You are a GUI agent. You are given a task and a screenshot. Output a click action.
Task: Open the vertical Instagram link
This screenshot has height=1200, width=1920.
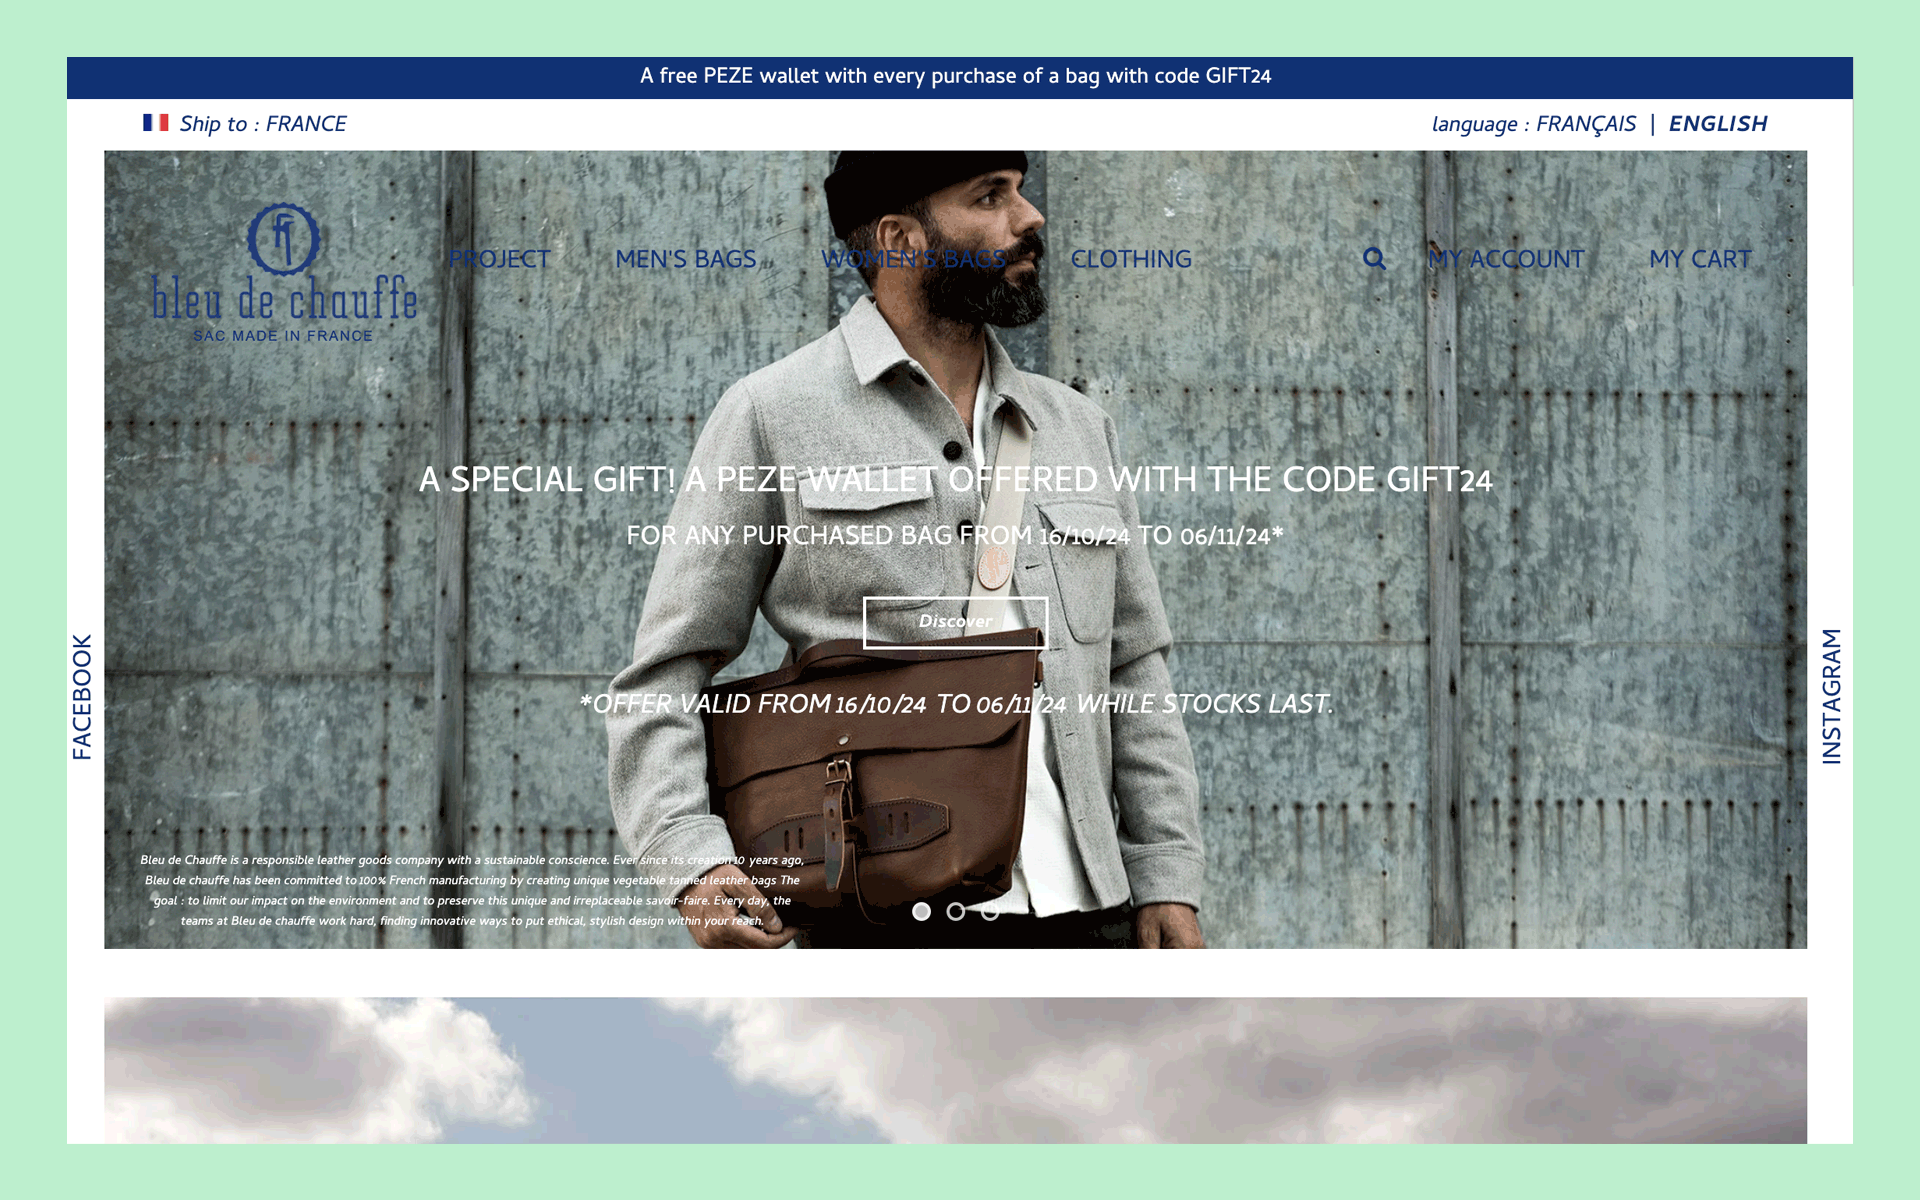pos(1831,696)
